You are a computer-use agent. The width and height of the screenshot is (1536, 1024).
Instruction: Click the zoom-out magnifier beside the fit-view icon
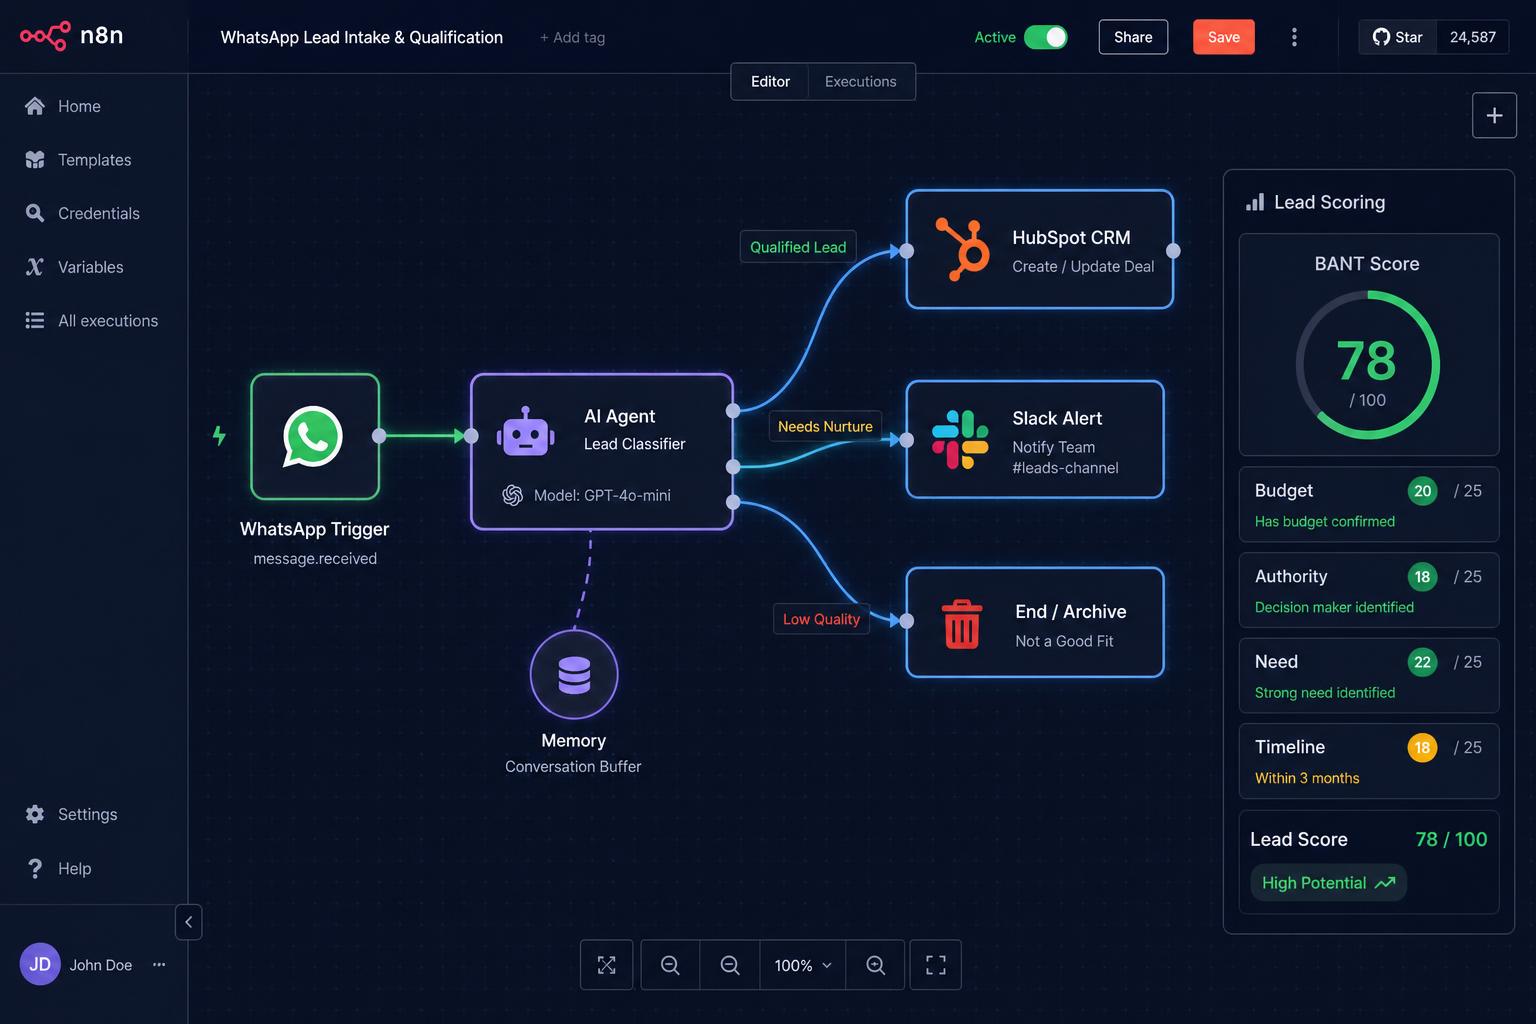(670, 965)
